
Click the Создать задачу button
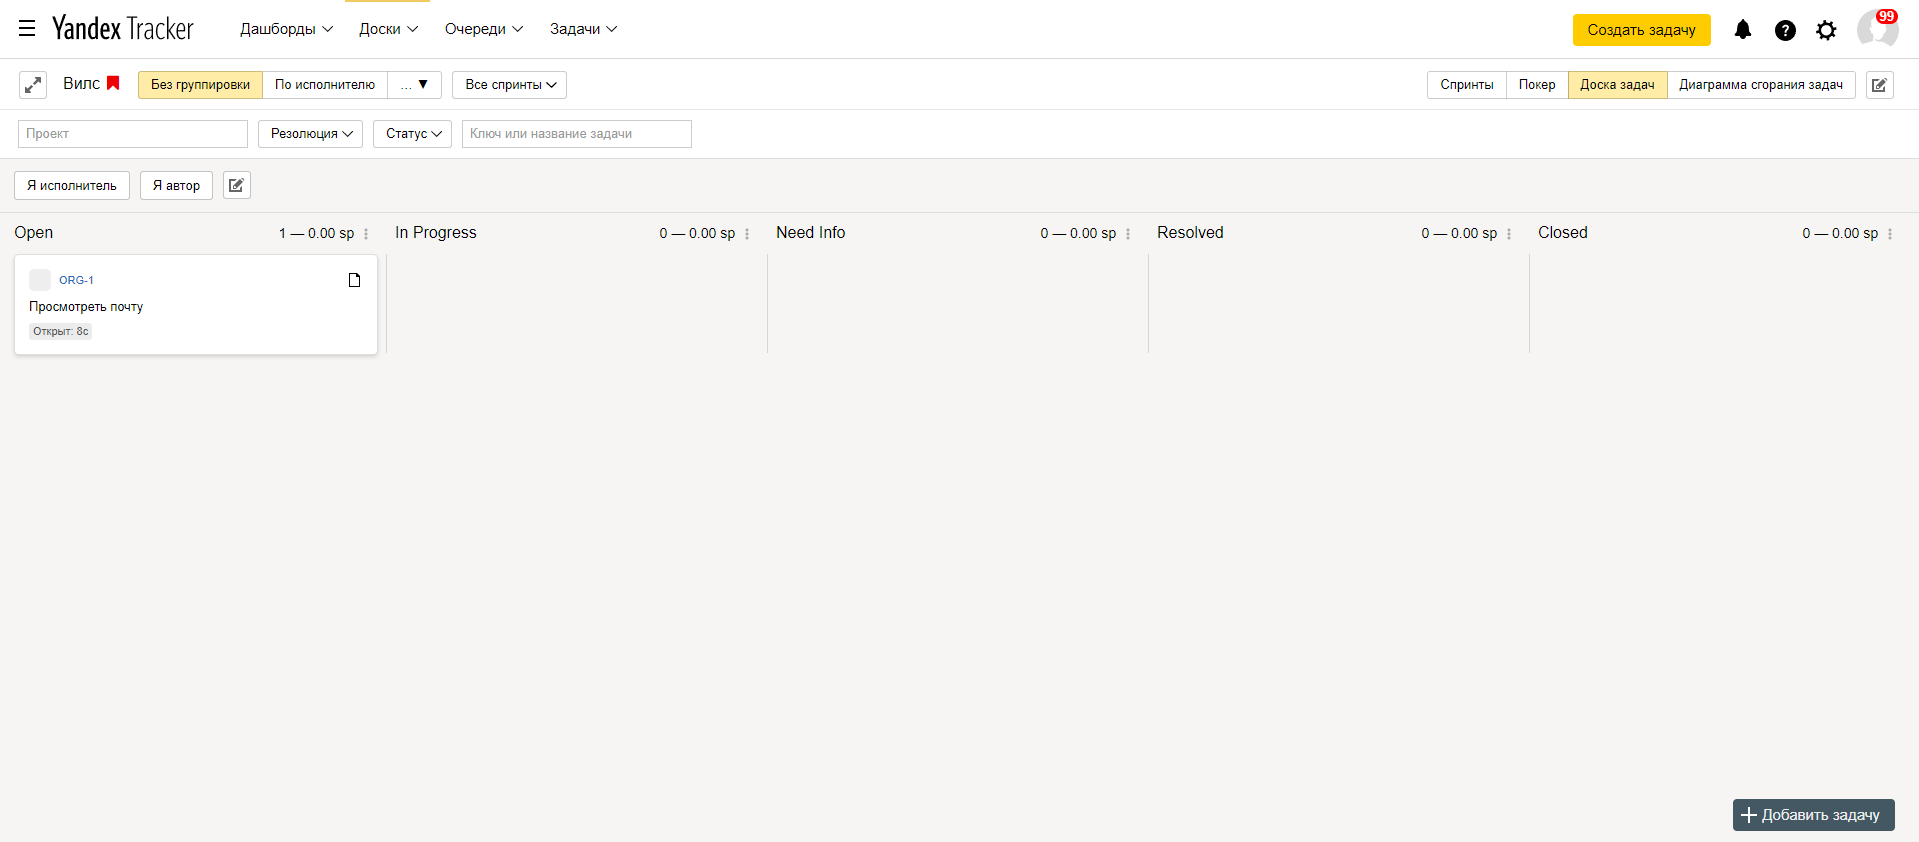pyautogui.click(x=1641, y=30)
